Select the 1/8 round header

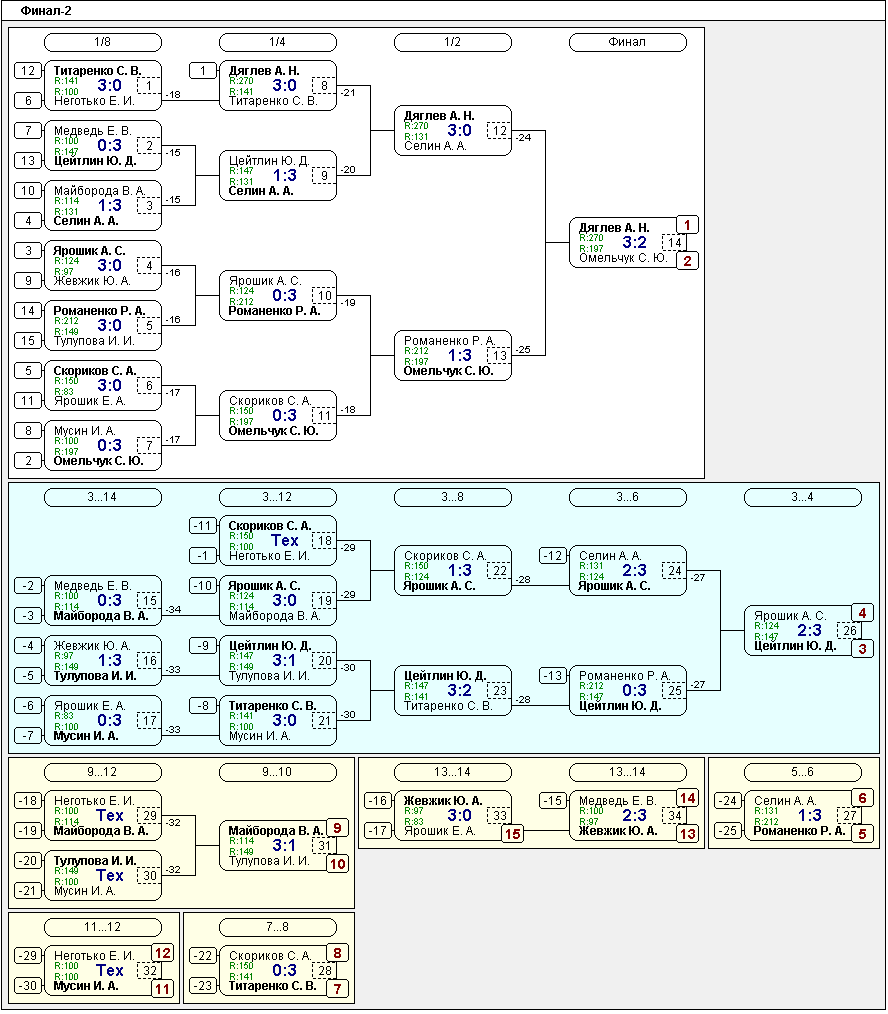click(103, 42)
